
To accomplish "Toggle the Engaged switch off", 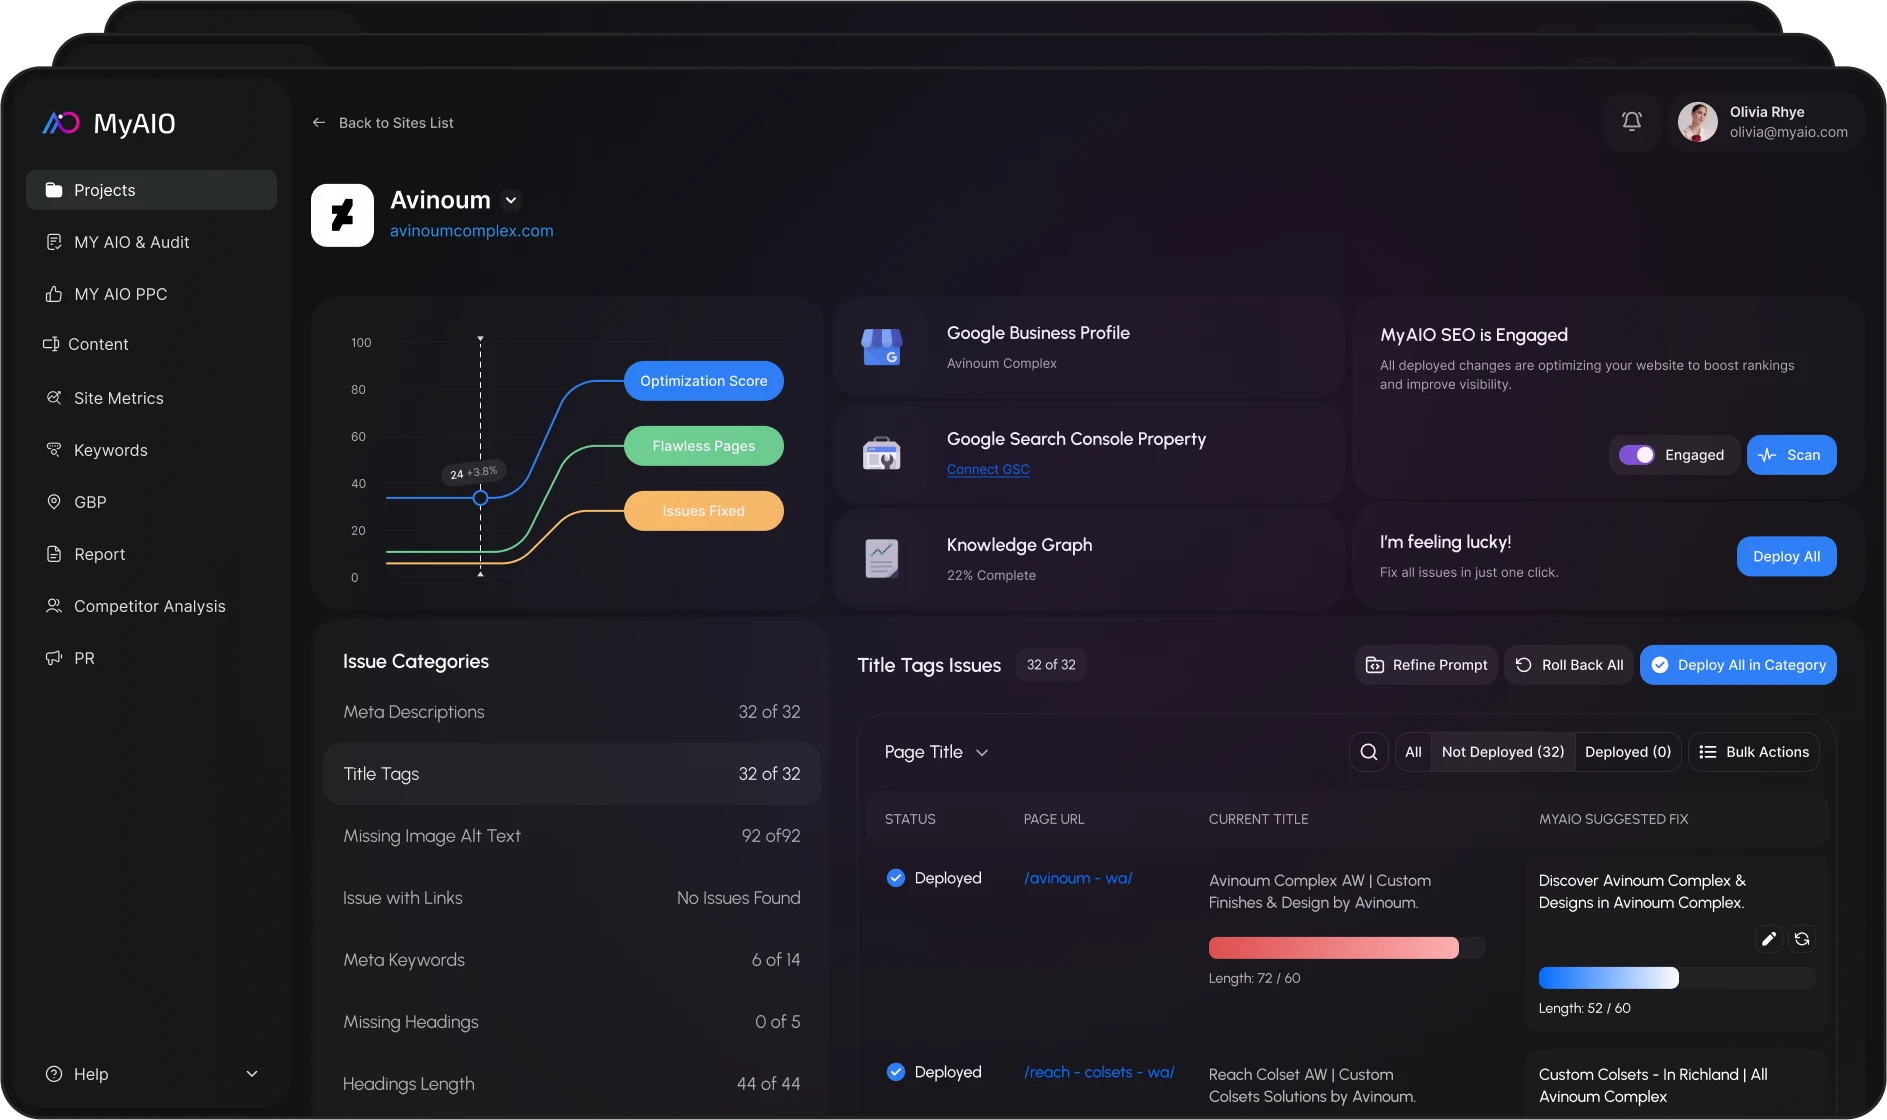I will [1637, 455].
